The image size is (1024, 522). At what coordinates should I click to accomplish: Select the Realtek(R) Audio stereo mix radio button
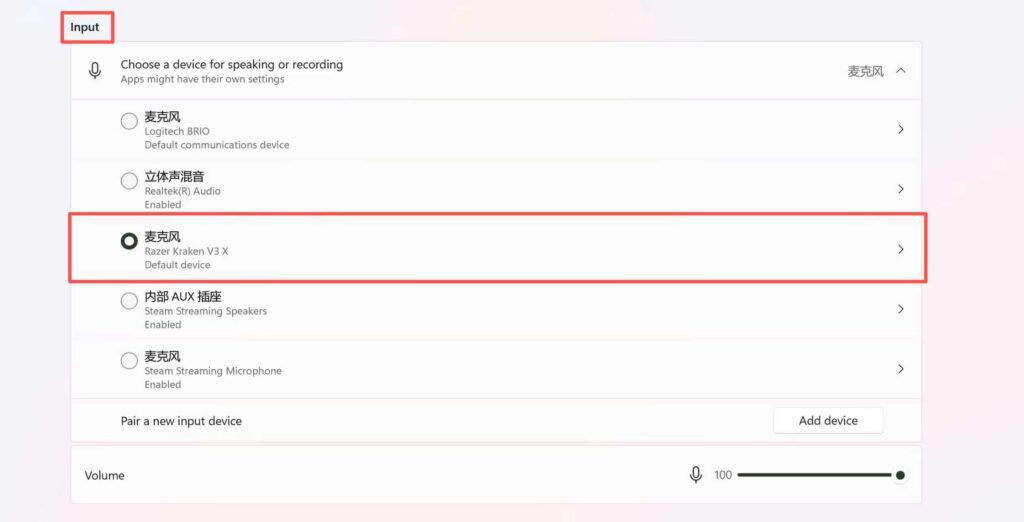tap(129, 181)
